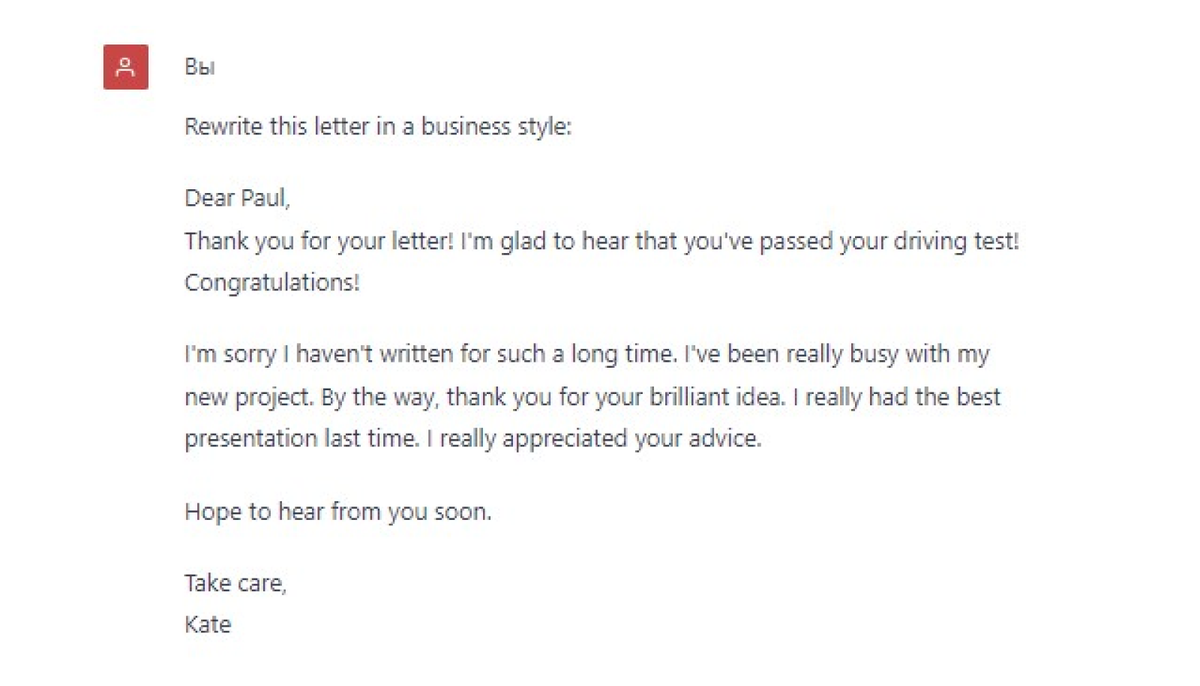Click the "Take care," closing line

click(x=236, y=583)
